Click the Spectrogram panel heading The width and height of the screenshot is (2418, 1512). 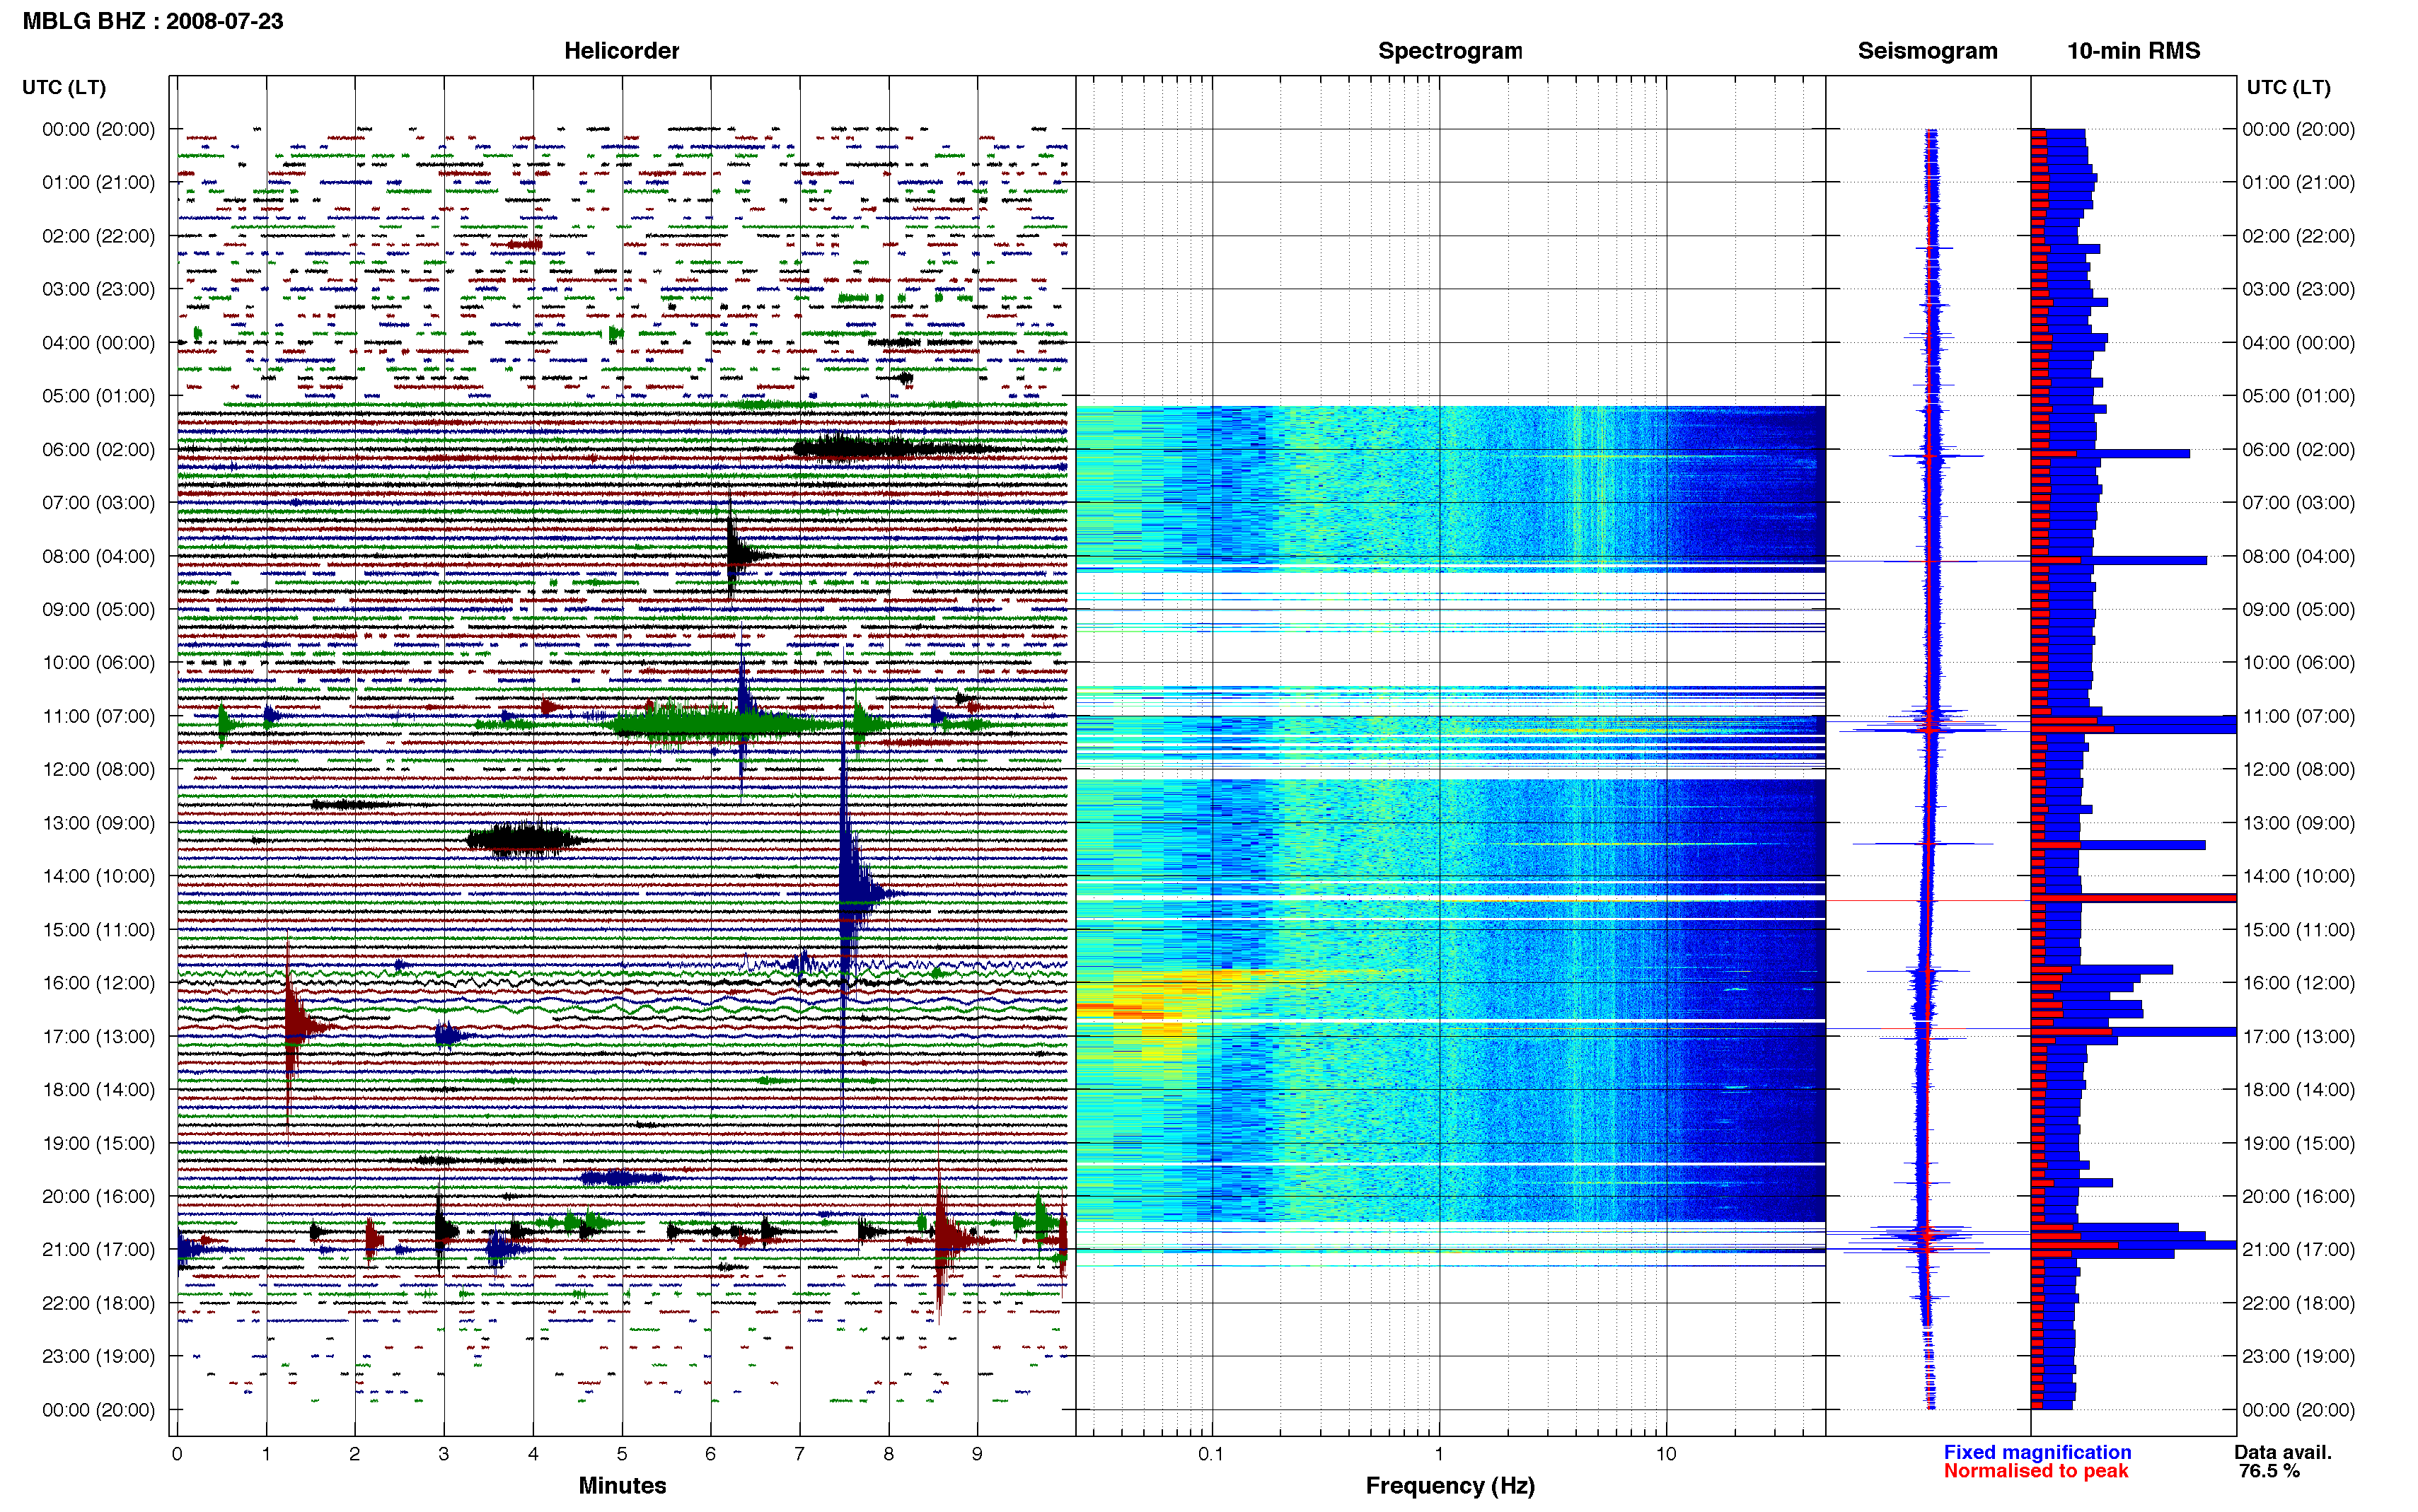point(1450,51)
